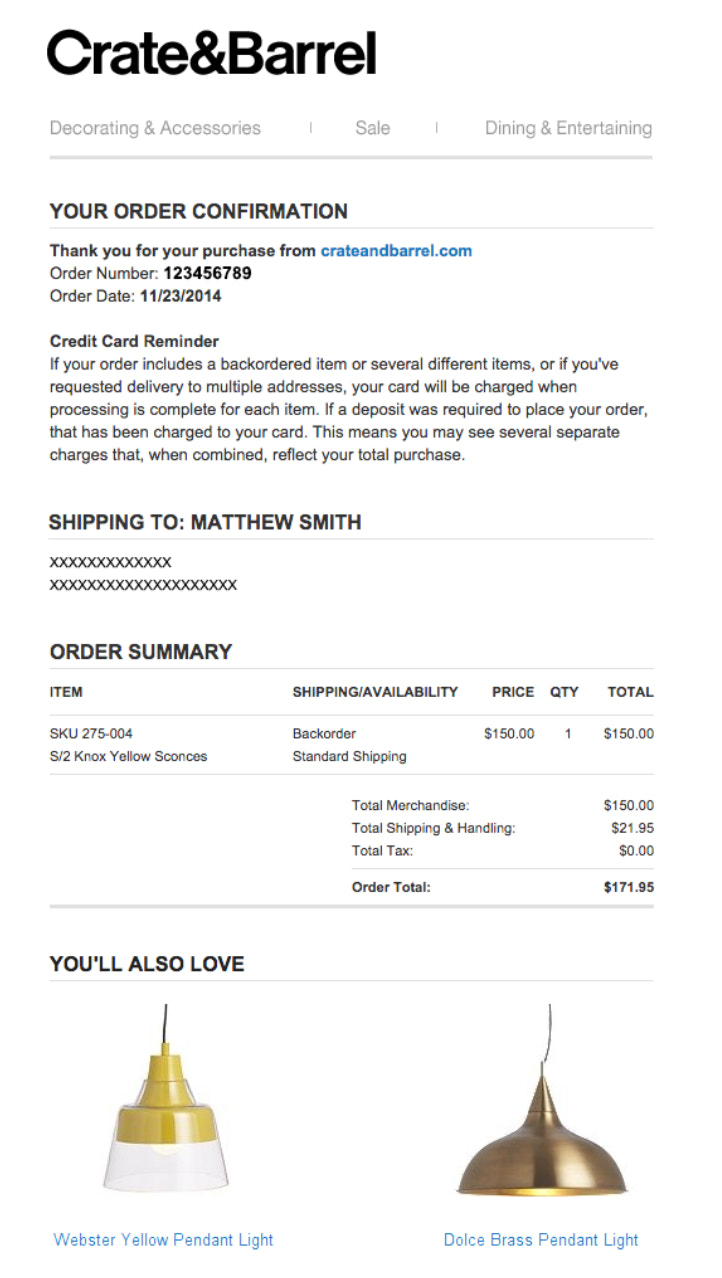Open the Dolce Brass Pendant Light product page
This screenshot has height=1278, width=722.
[x=541, y=1239]
